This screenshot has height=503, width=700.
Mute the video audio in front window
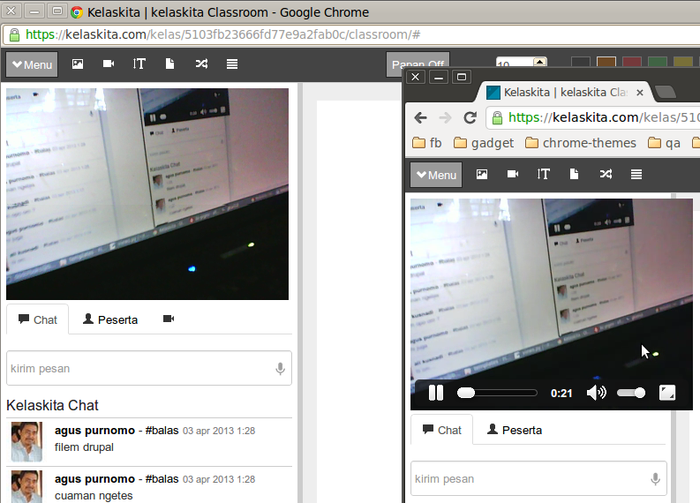596,393
